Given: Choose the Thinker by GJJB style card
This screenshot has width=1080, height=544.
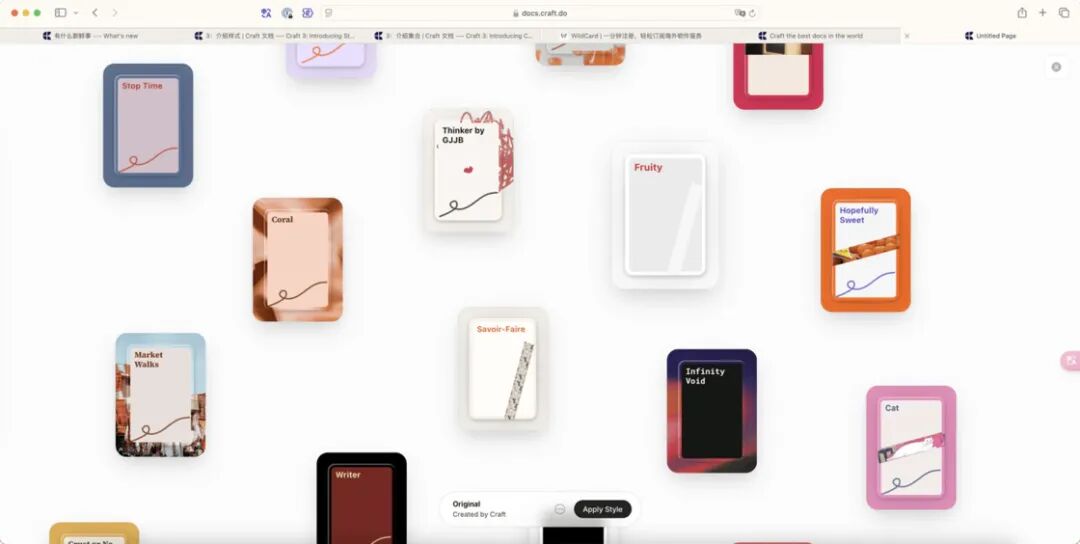Looking at the screenshot, I should pyautogui.click(x=468, y=170).
